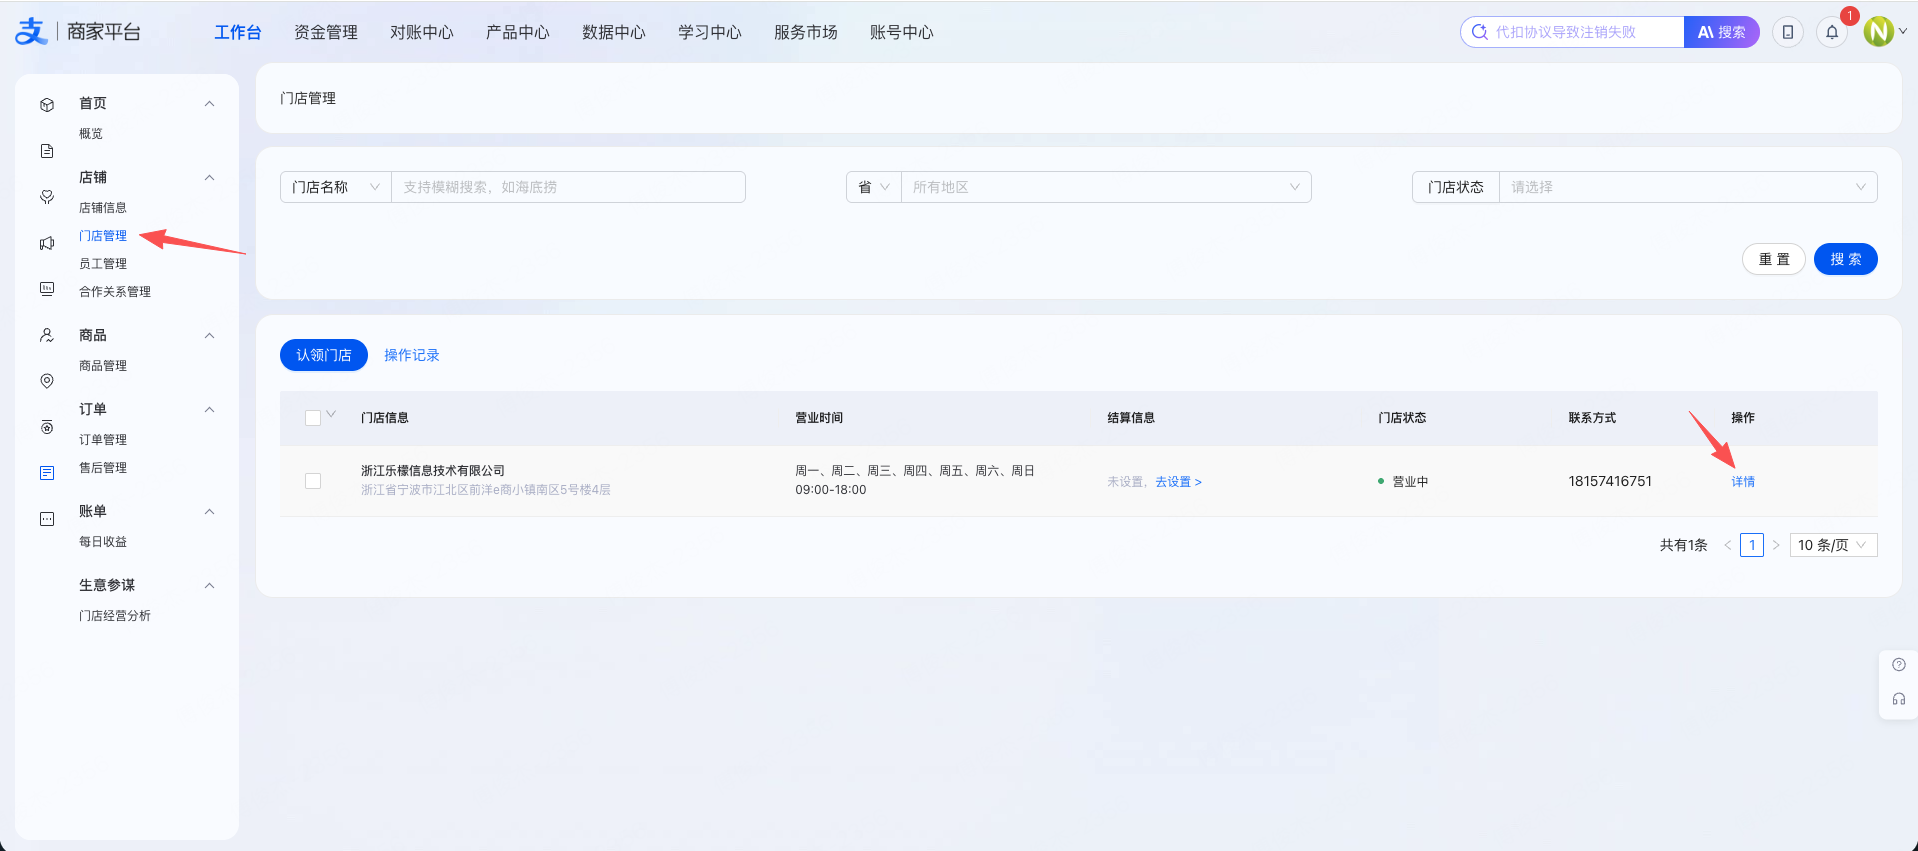Tick checkbox for 浙江乐檬信息技术有限公司 row

coord(313,481)
